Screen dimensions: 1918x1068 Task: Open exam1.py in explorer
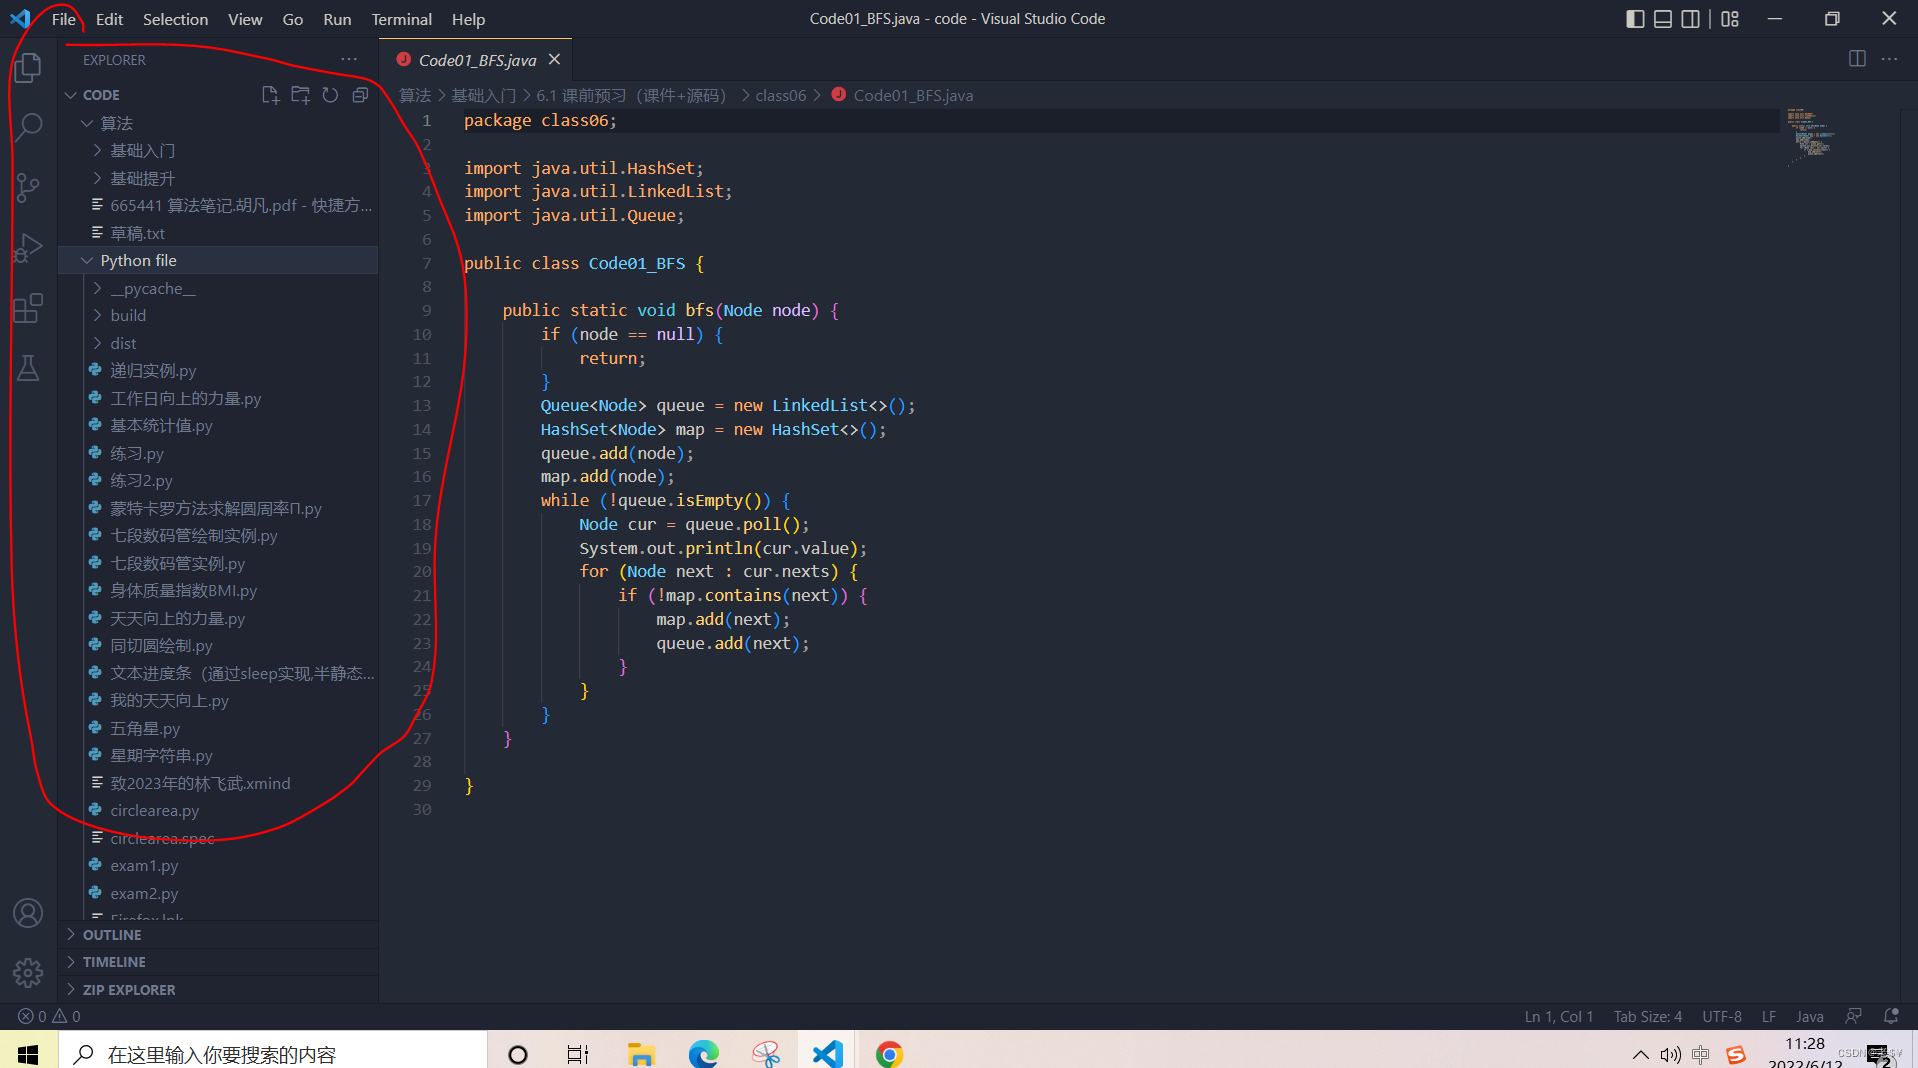point(218,865)
